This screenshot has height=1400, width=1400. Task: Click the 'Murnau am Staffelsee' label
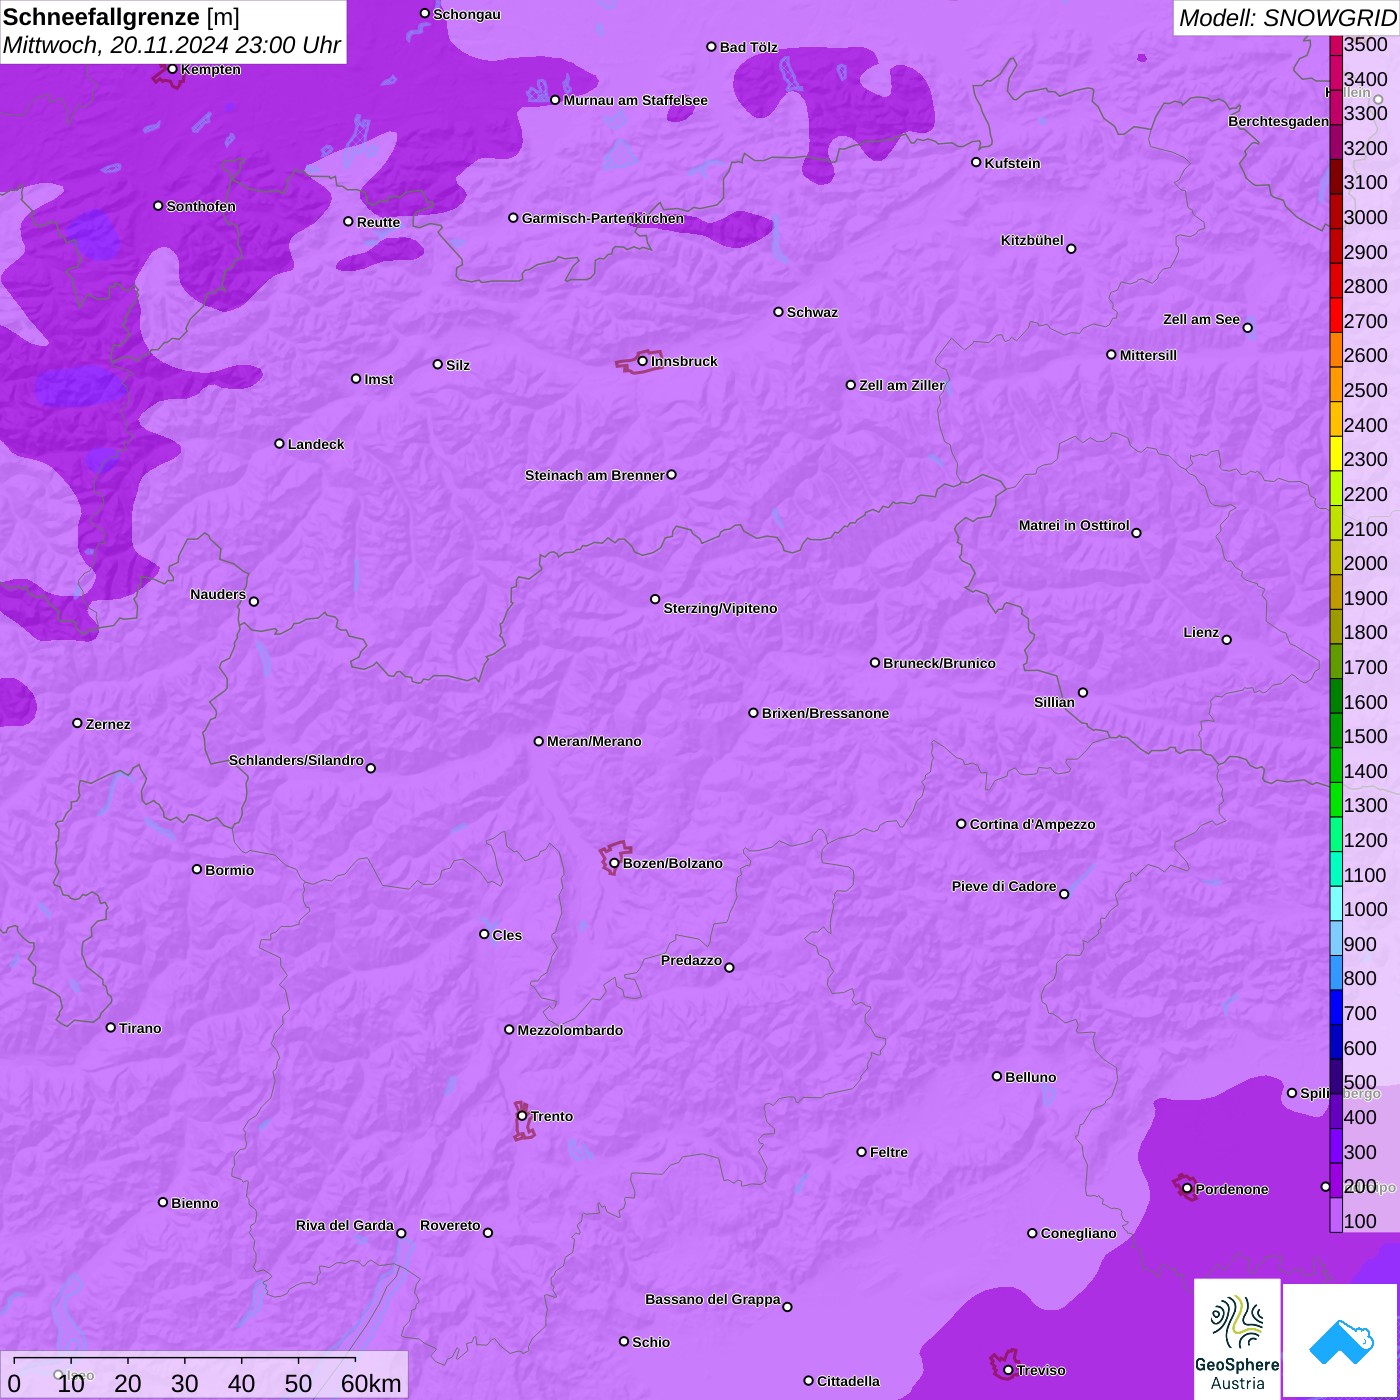coord(636,100)
